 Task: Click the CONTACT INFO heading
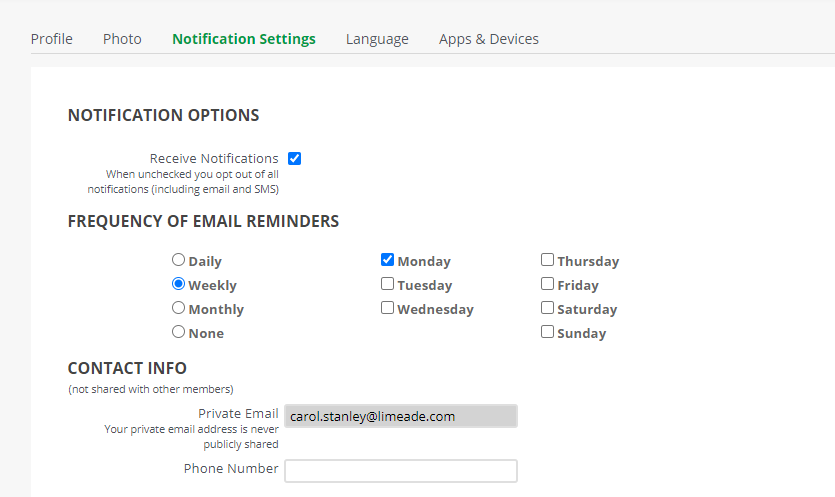(x=127, y=368)
